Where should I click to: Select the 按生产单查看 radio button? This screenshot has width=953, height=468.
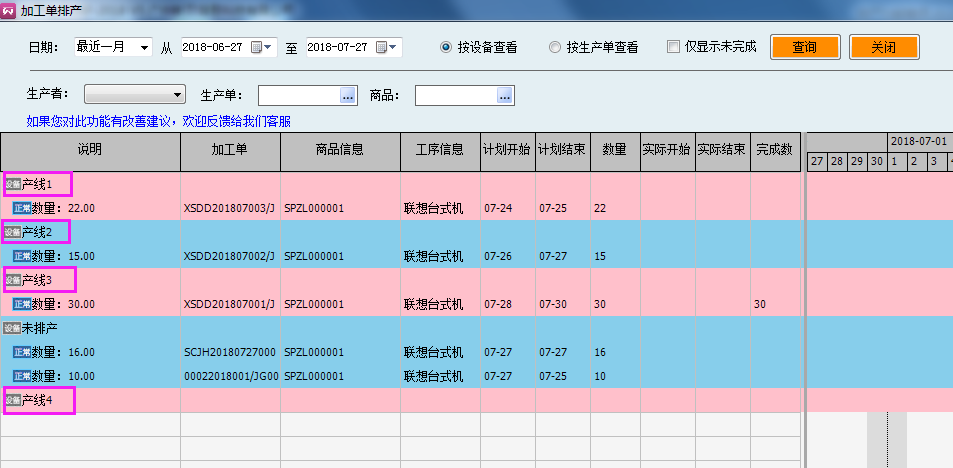pyautogui.click(x=555, y=47)
